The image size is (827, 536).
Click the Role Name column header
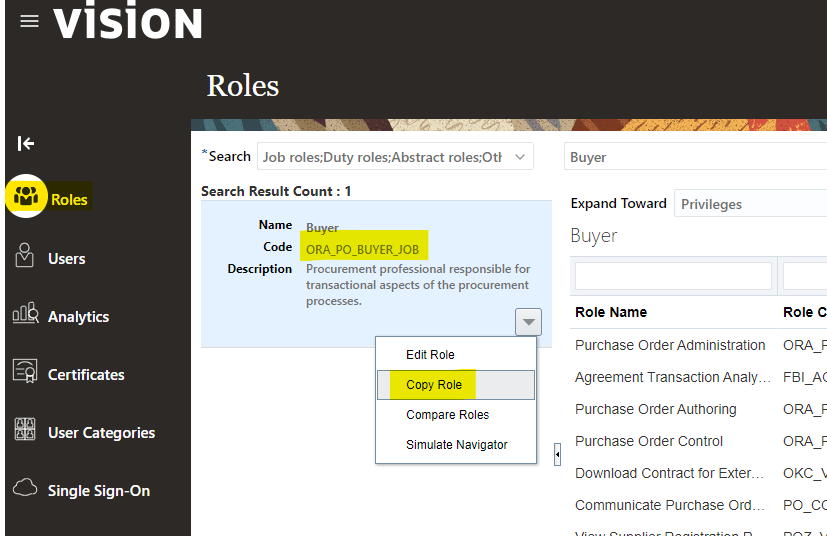coord(611,312)
